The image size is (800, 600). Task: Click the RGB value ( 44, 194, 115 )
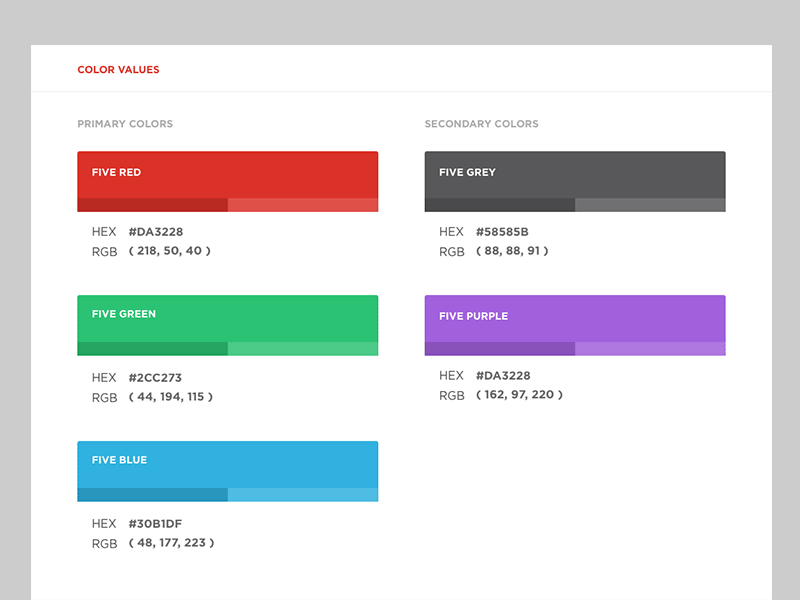[171, 396]
